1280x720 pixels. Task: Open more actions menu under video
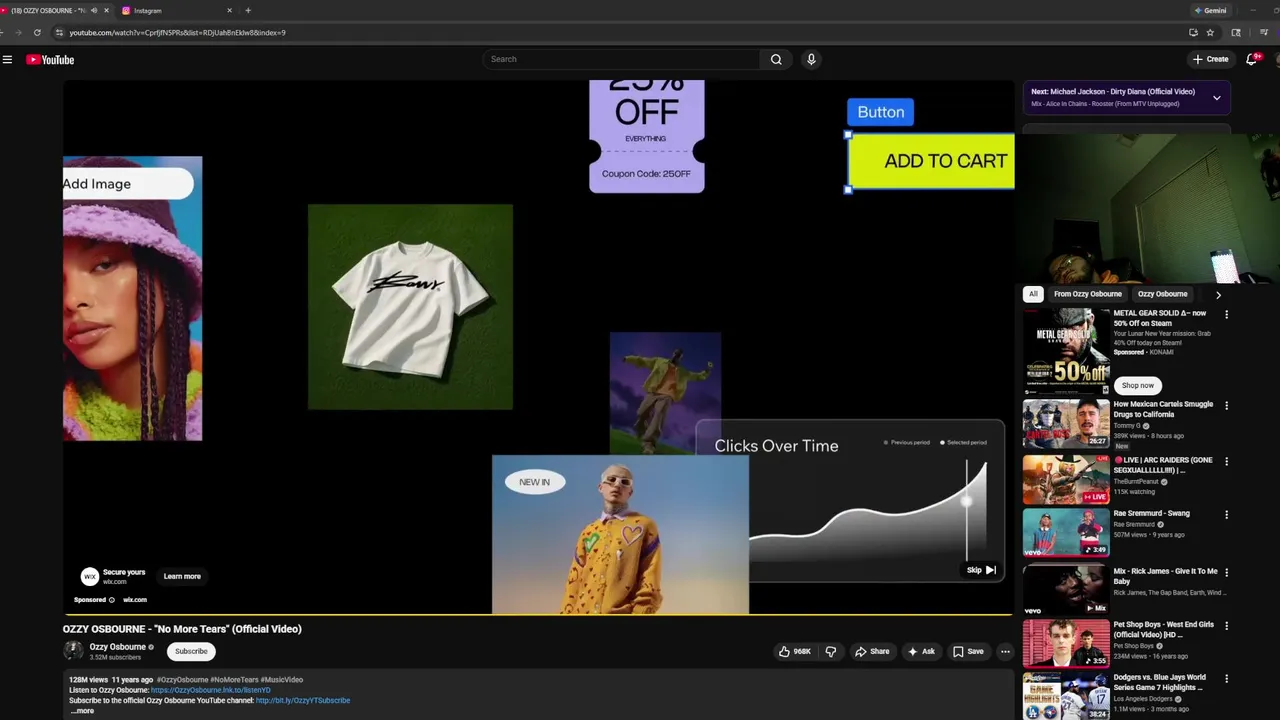[x=1005, y=651]
